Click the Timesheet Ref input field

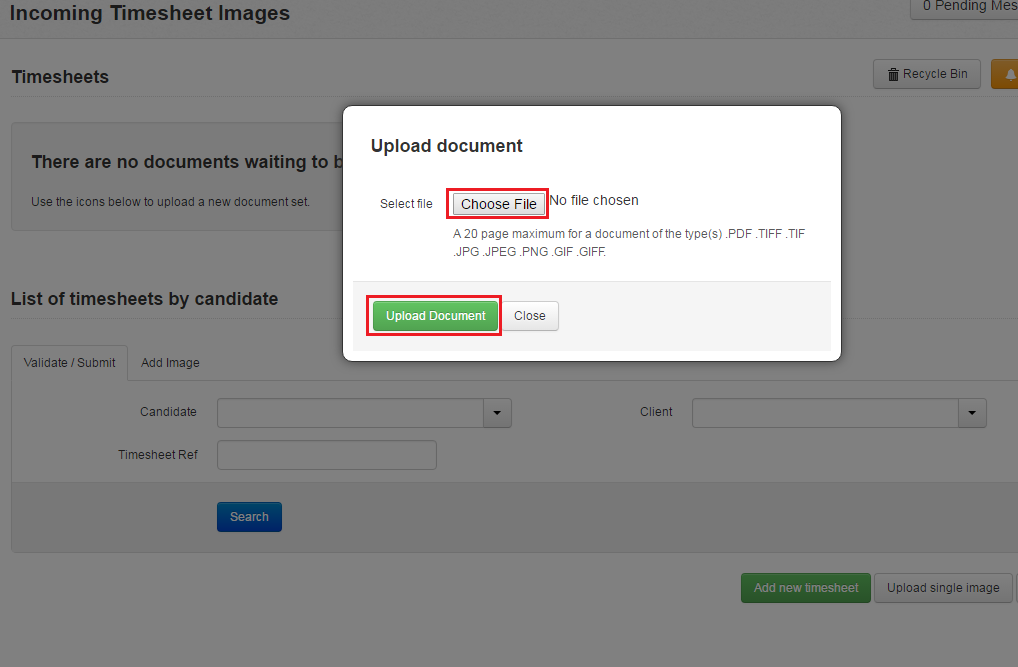[327, 455]
